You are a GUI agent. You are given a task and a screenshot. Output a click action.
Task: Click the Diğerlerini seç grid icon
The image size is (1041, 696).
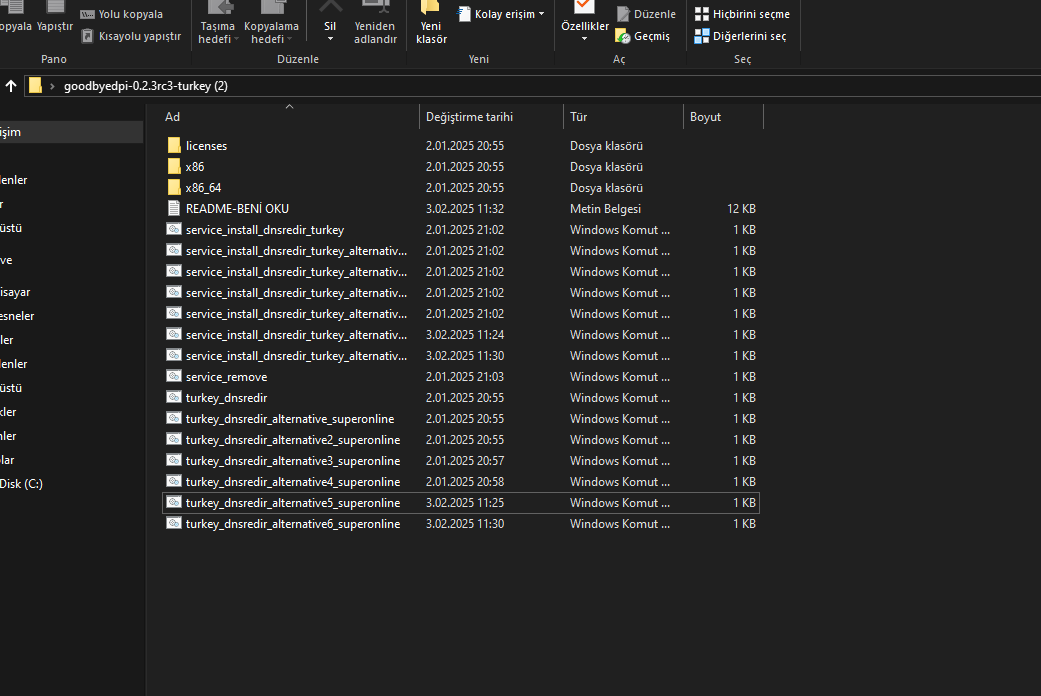click(x=702, y=36)
